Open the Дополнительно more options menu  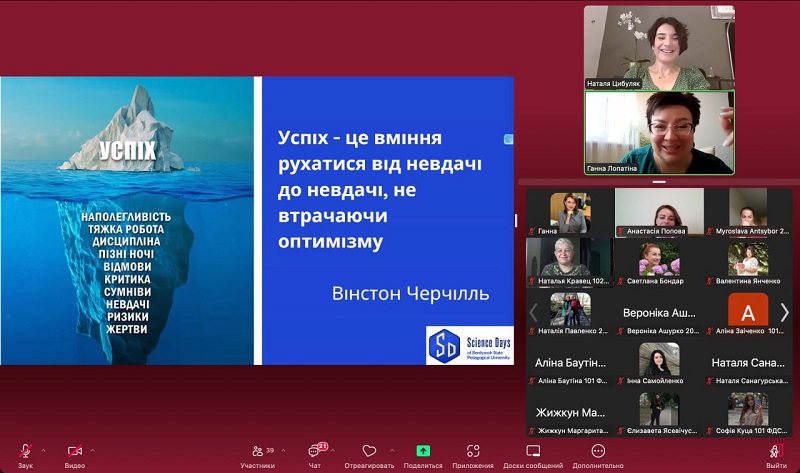click(598, 452)
